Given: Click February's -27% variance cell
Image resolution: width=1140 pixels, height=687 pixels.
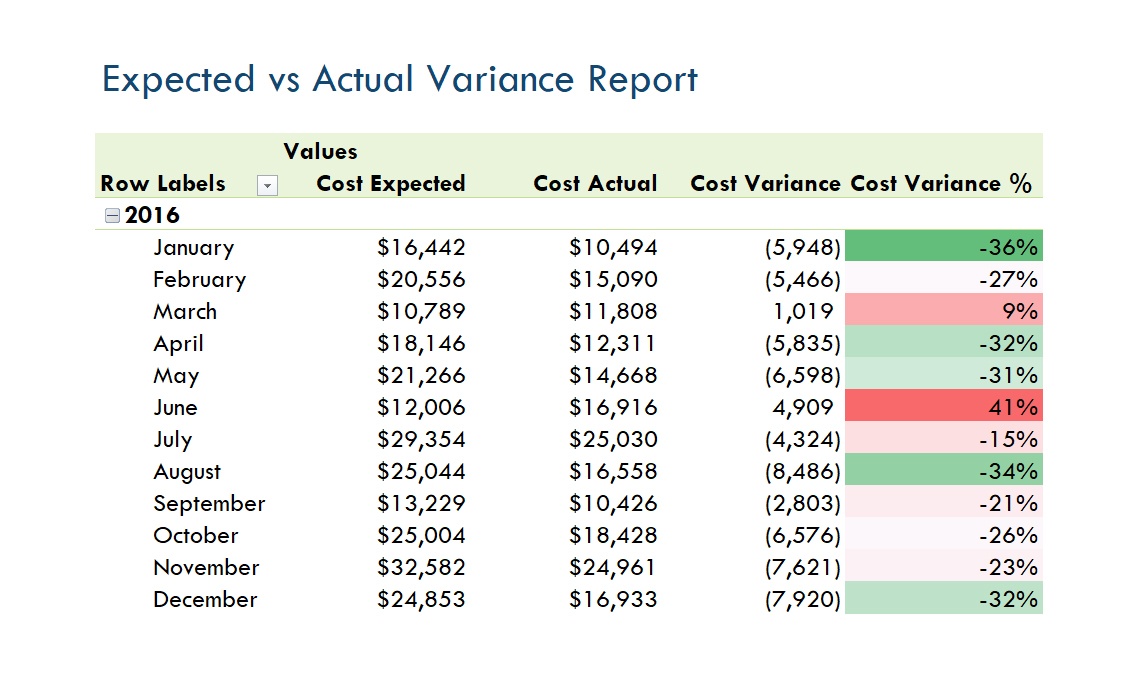Looking at the screenshot, I should pos(944,278).
